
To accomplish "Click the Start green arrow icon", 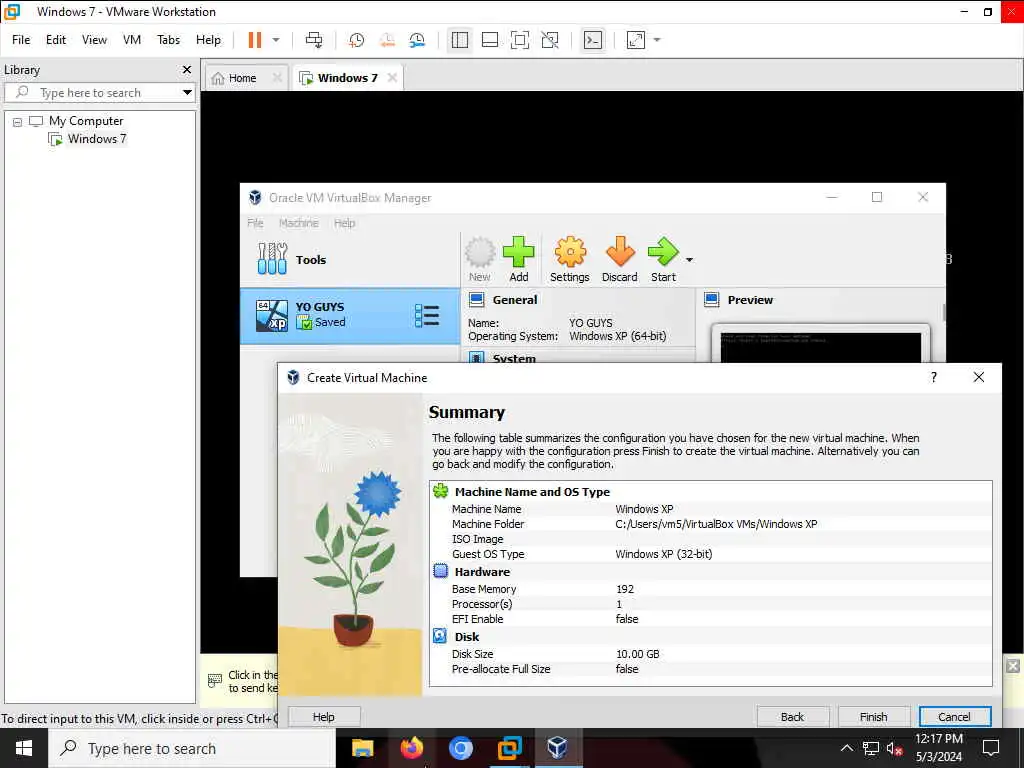I will [x=663, y=259].
